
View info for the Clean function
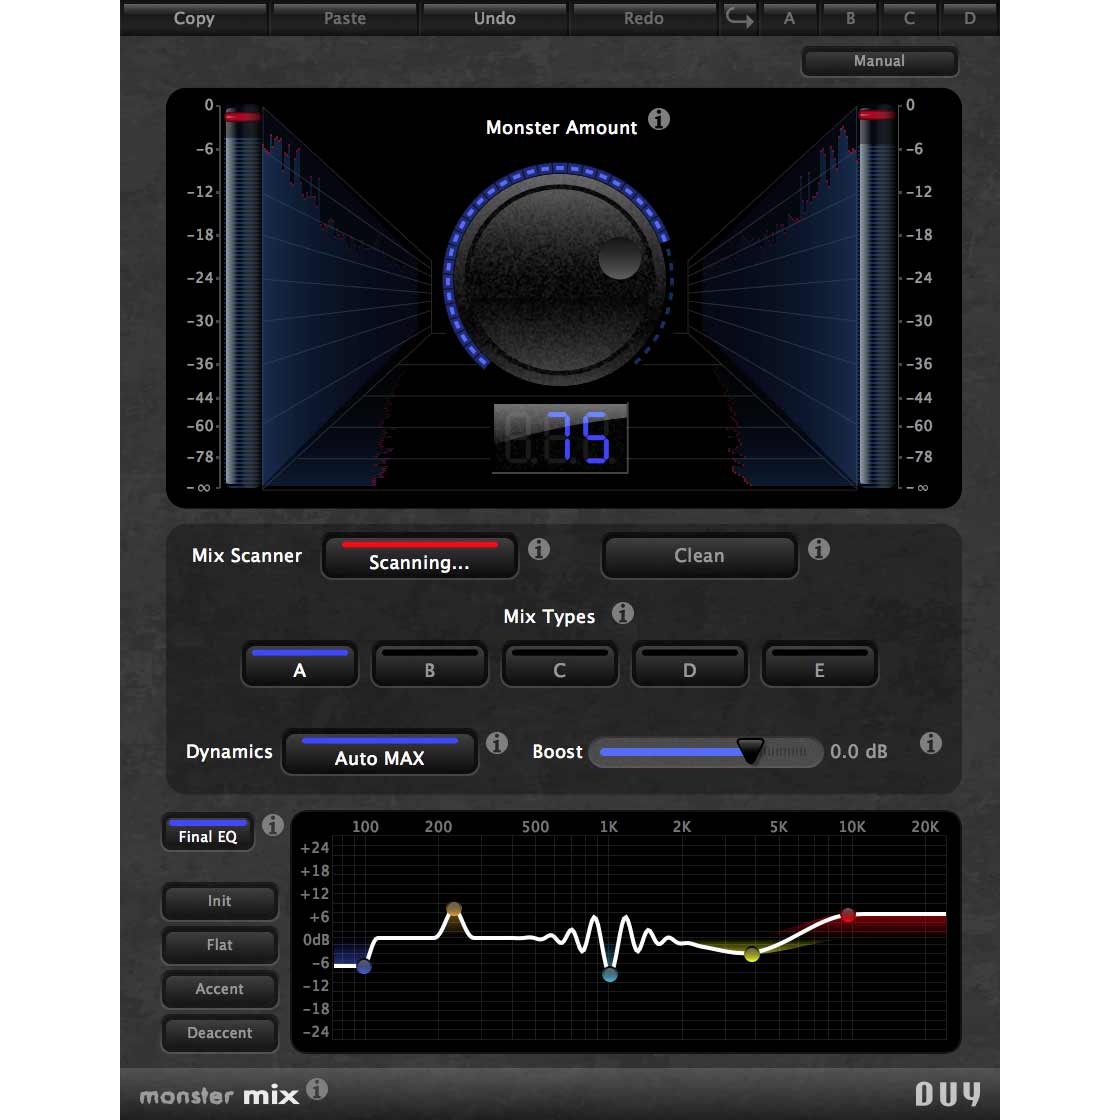coord(819,549)
